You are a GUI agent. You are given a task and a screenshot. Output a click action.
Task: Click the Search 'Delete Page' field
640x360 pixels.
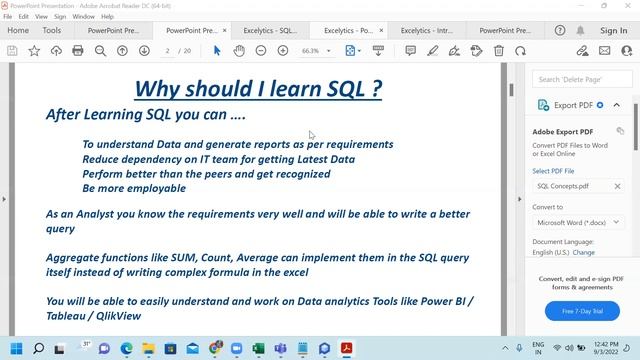582,79
